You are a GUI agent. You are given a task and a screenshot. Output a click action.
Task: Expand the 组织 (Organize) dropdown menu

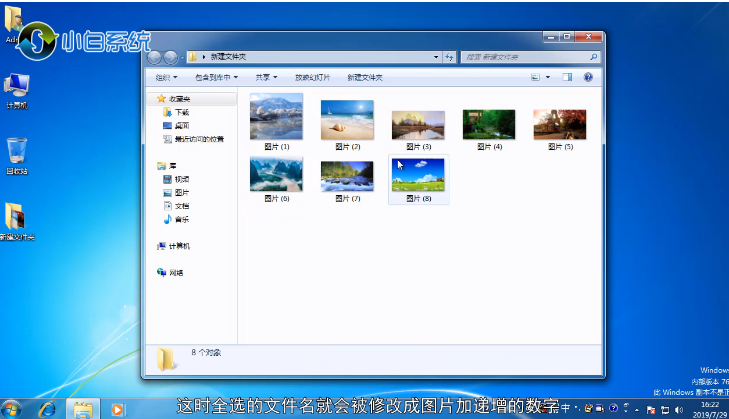[166, 77]
